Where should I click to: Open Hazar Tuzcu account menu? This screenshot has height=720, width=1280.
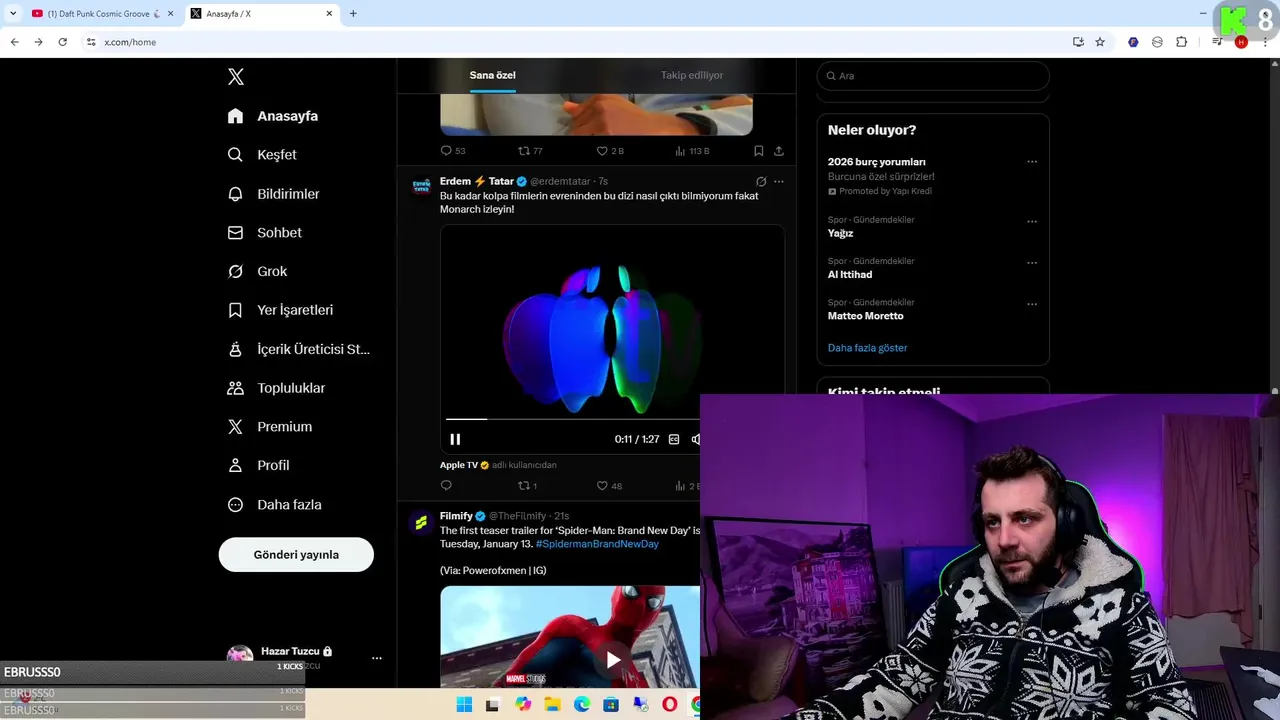305,657
